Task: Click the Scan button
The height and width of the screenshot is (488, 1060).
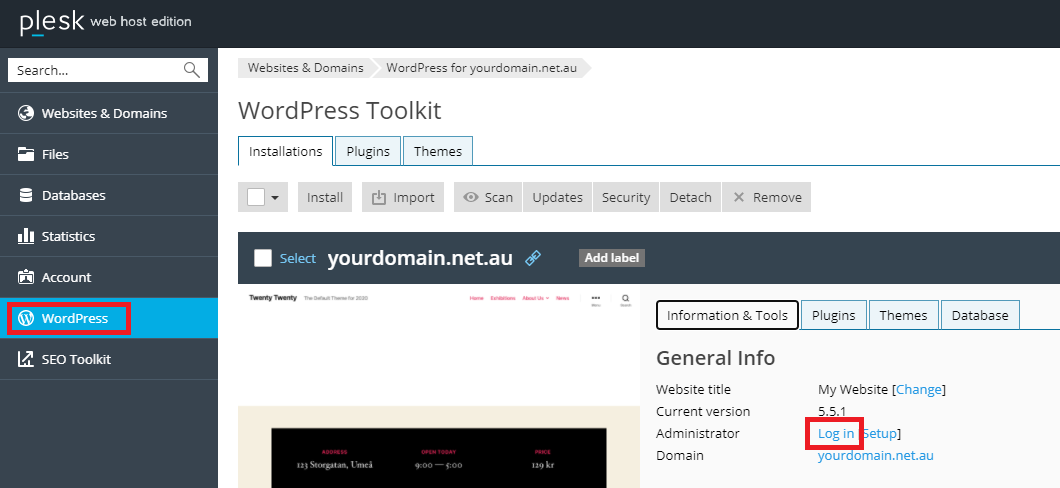Action: tap(488, 197)
